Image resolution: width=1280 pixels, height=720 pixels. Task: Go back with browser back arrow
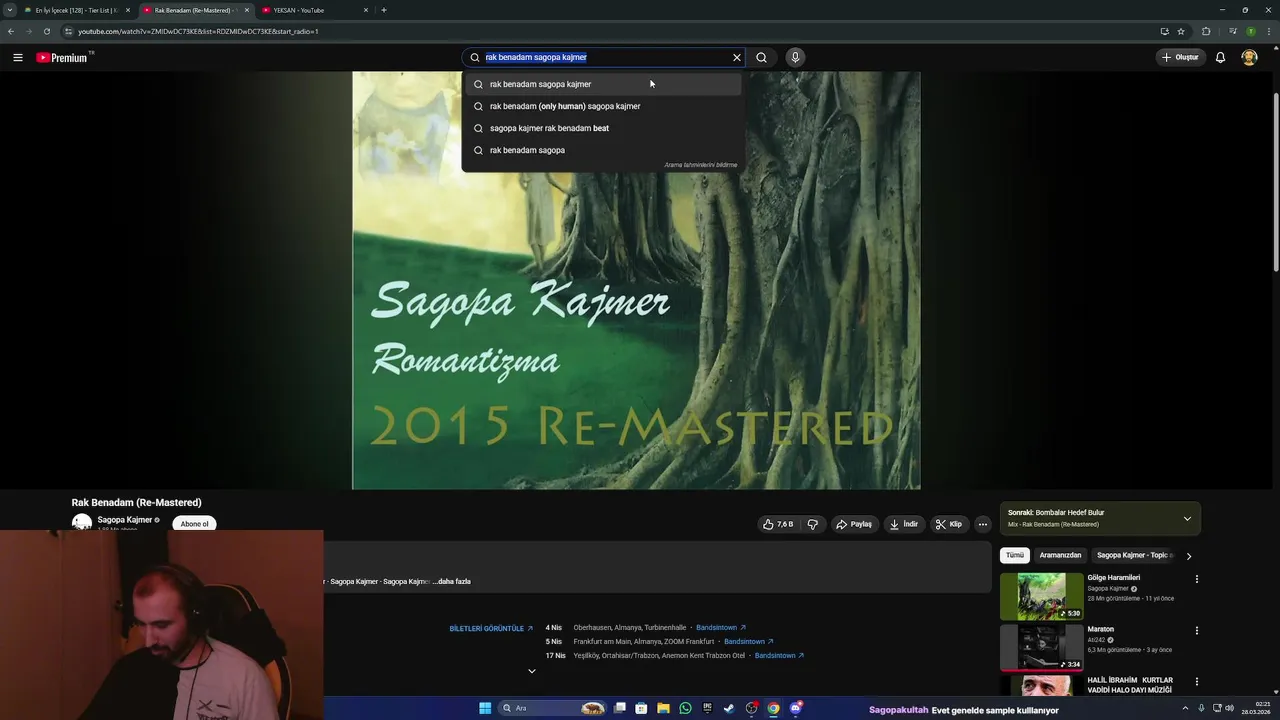[11, 31]
